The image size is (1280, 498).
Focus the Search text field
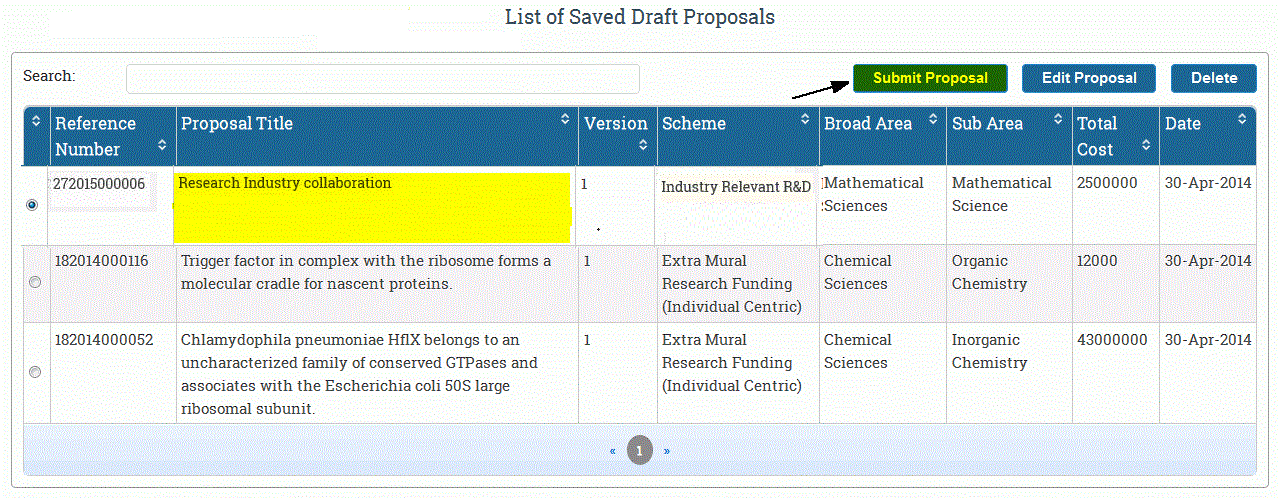click(x=383, y=79)
